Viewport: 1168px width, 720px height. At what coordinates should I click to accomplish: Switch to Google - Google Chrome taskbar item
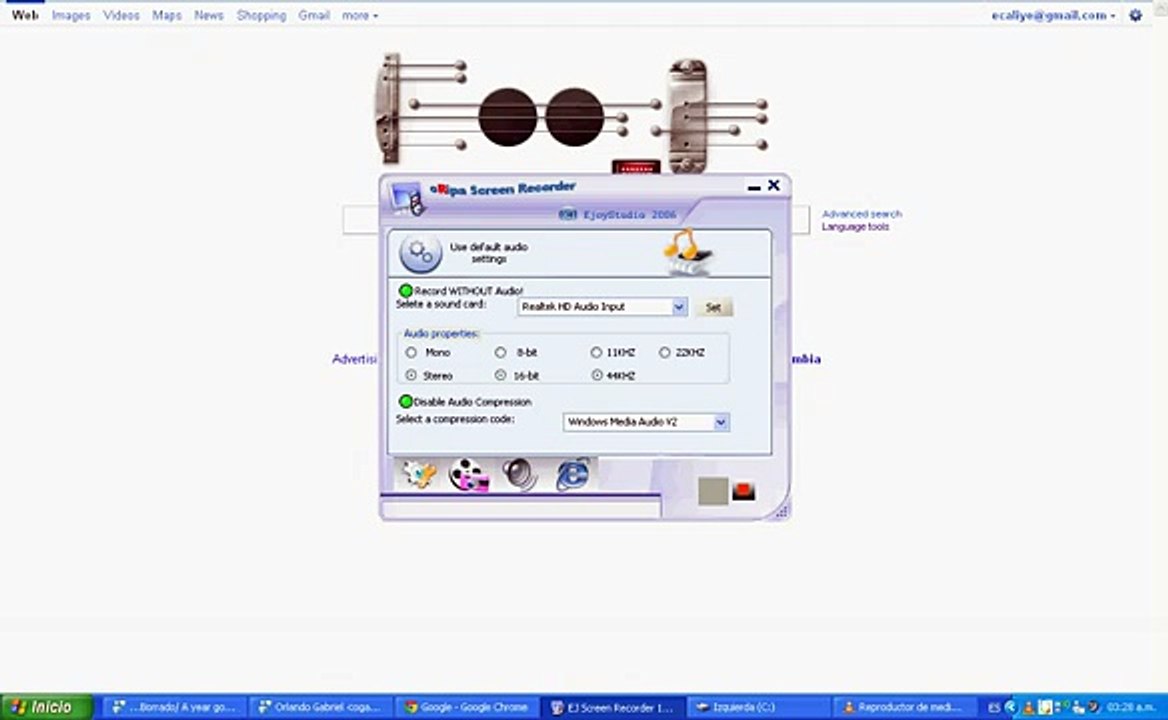tap(468, 707)
